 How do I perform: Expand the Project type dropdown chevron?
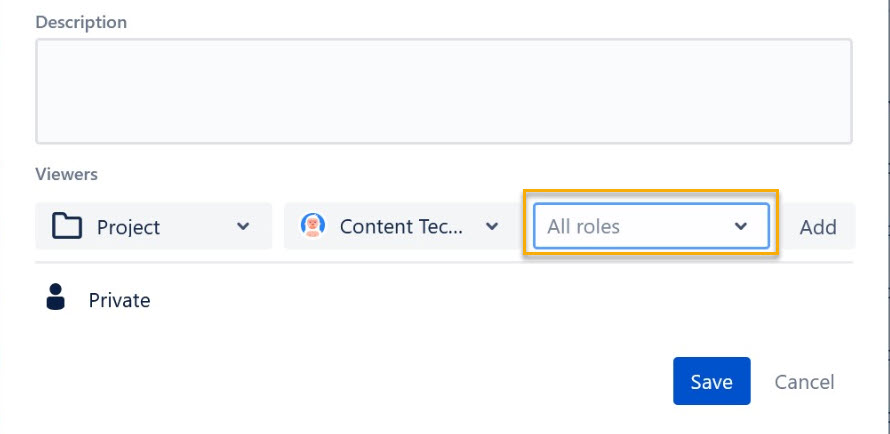(243, 226)
